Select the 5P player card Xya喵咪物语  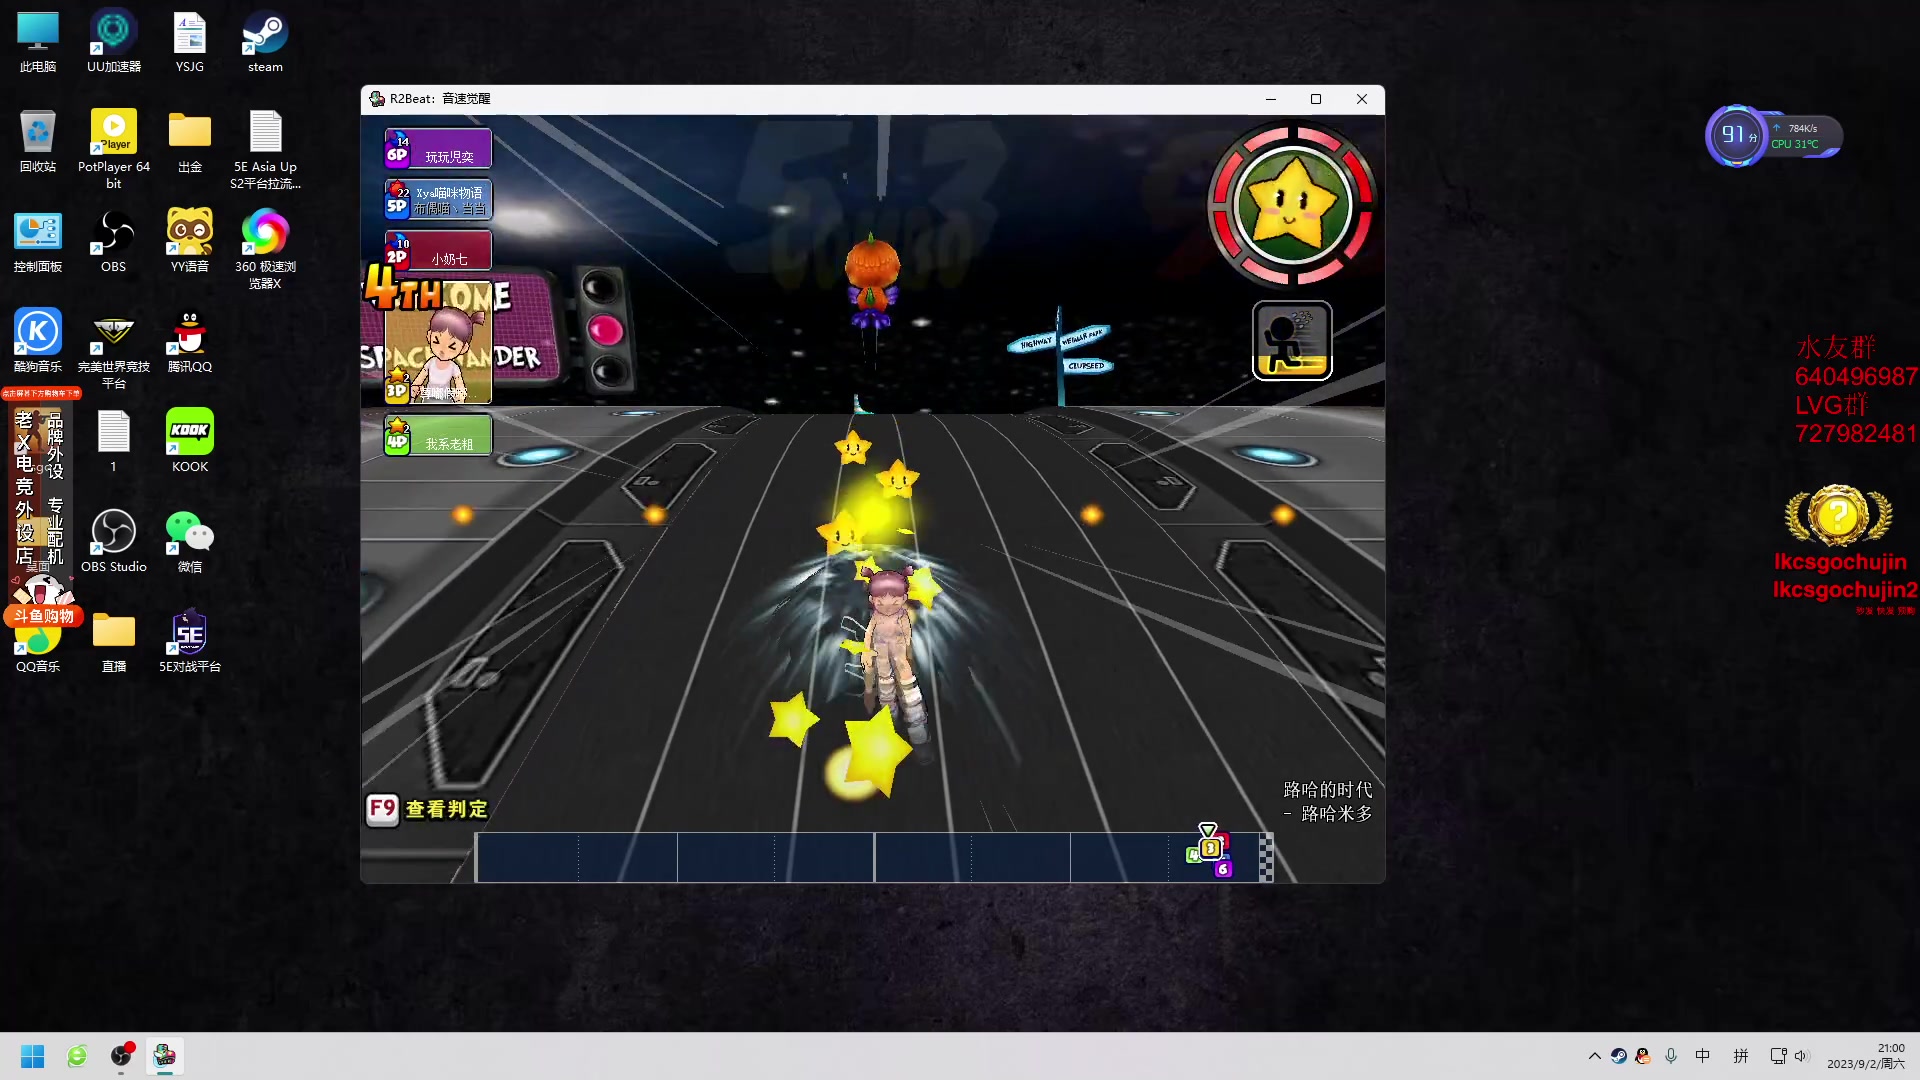438,200
